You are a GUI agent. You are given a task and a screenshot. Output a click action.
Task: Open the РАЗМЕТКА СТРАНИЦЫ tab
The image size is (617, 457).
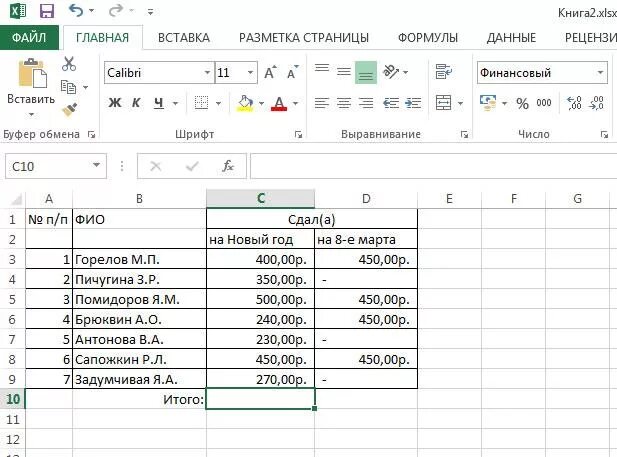(304, 38)
